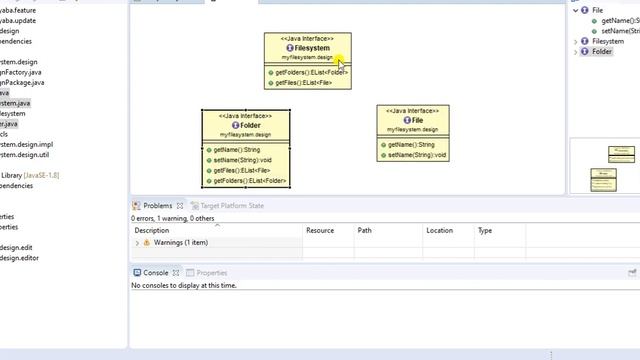Click the warning triangle icon

pos(147,242)
